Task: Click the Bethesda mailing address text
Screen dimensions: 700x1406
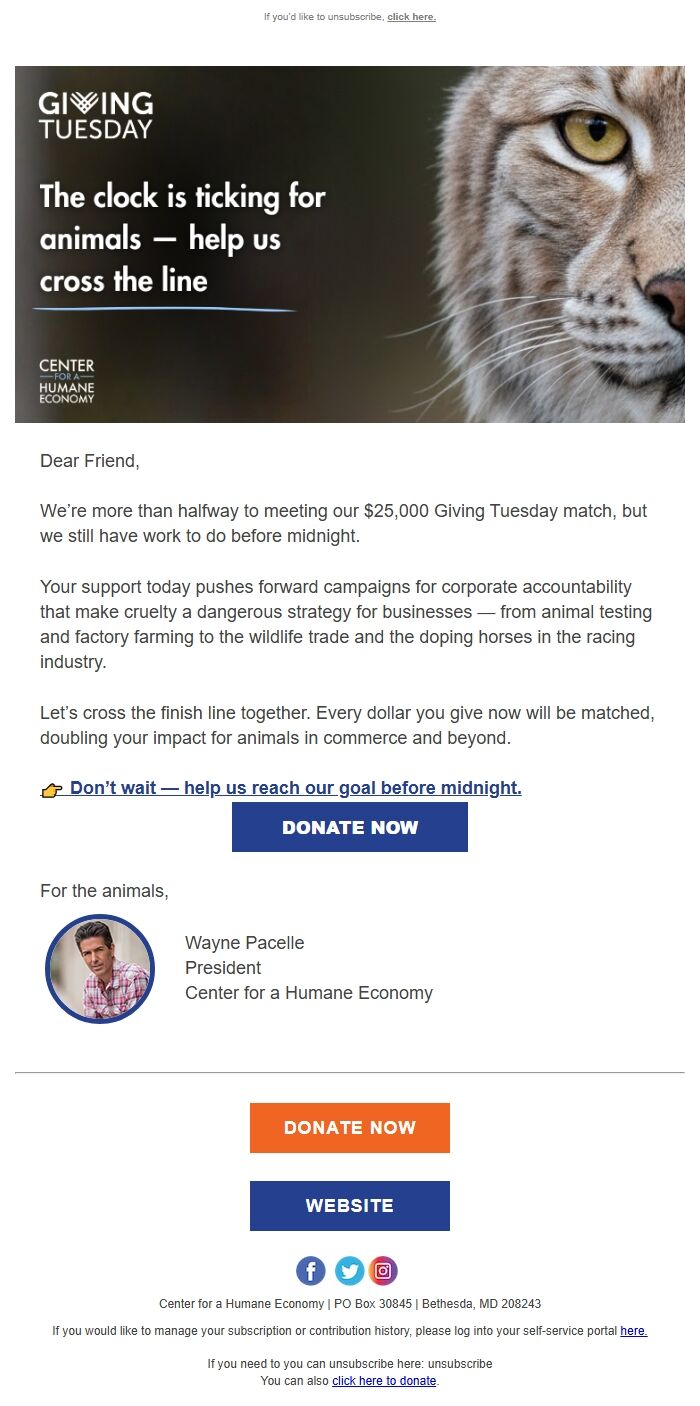Action: pyautogui.click(x=349, y=1303)
